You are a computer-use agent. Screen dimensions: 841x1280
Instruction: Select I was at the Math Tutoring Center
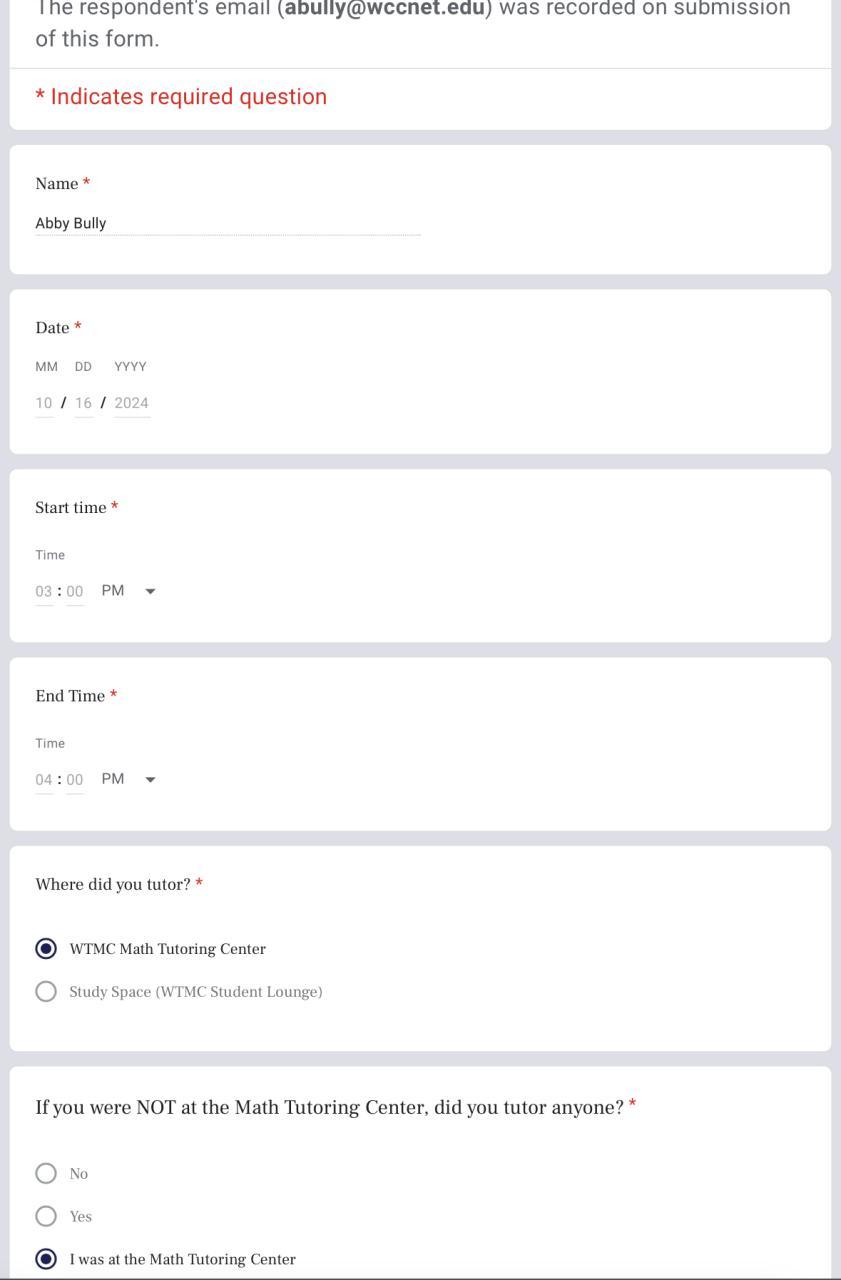coord(46,1260)
